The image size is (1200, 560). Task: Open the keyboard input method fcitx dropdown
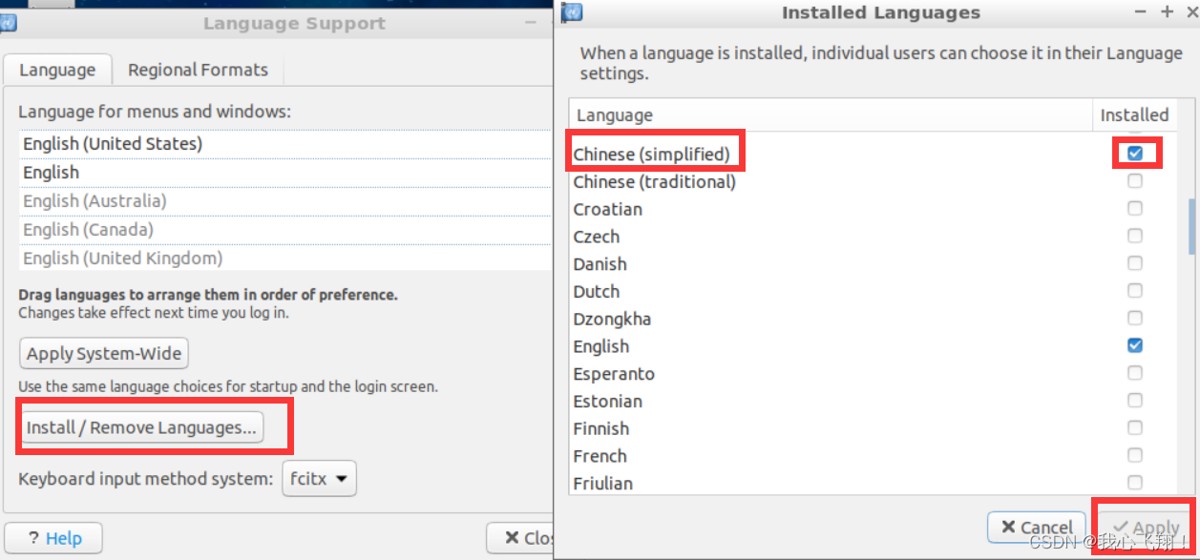point(319,479)
